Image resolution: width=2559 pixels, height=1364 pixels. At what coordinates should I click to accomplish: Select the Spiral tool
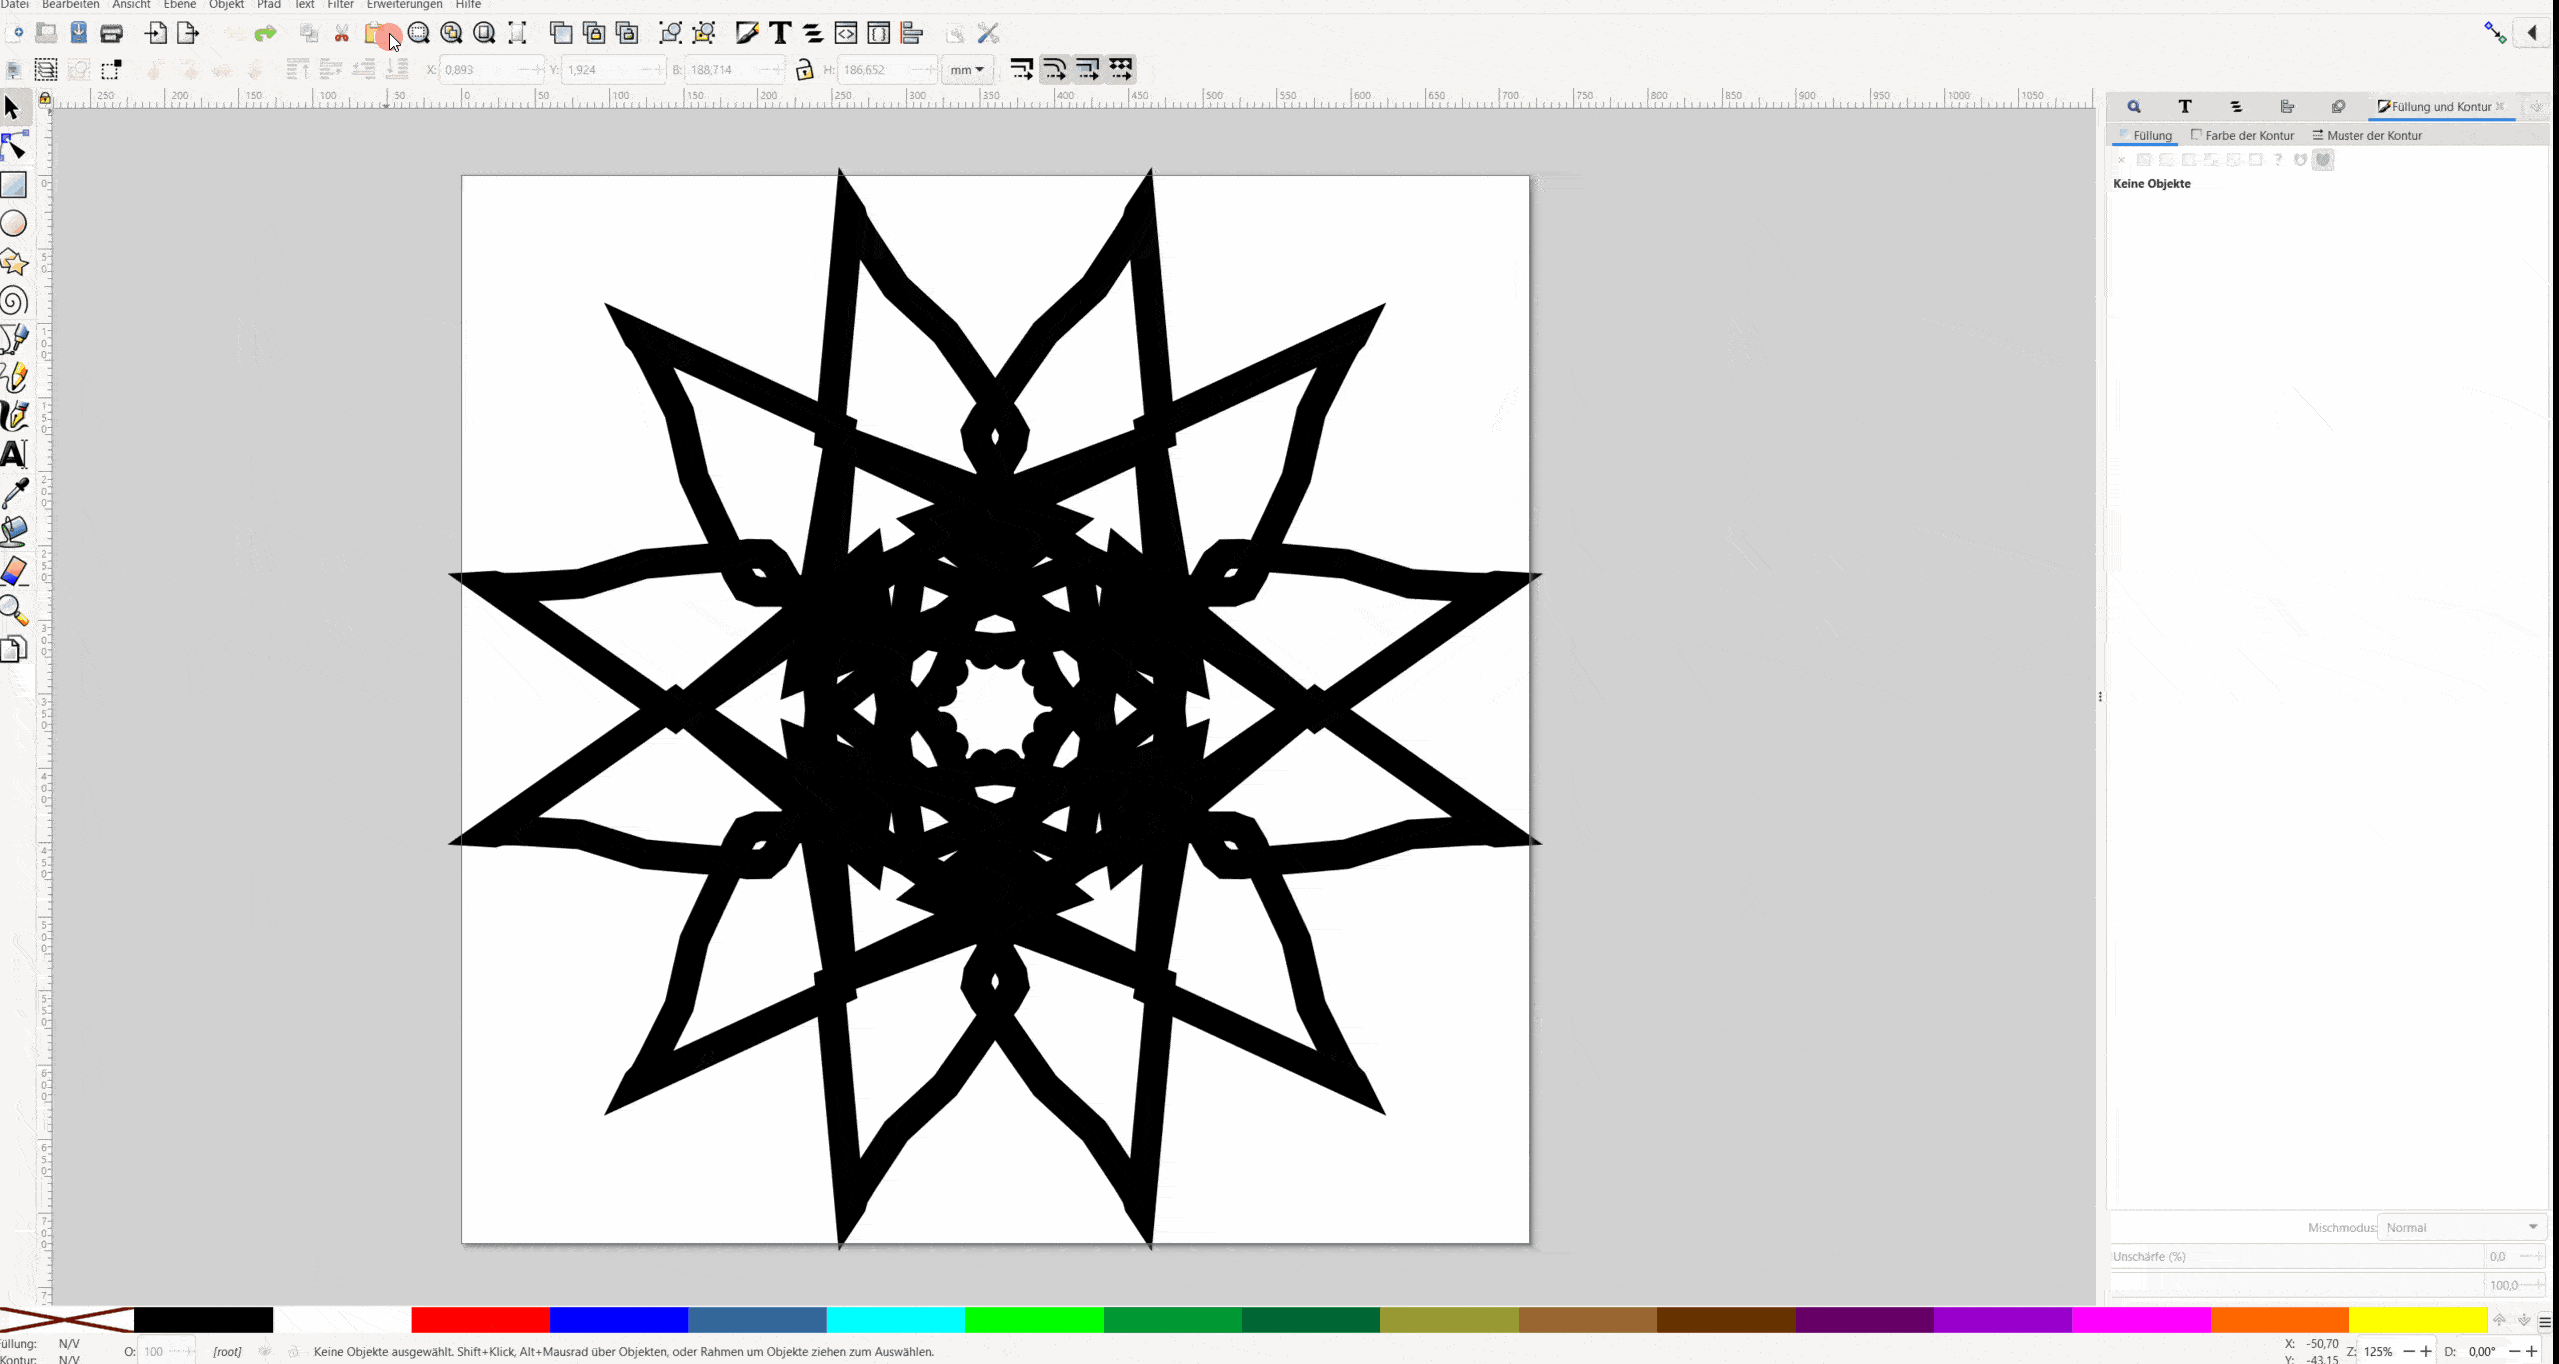[14, 301]
